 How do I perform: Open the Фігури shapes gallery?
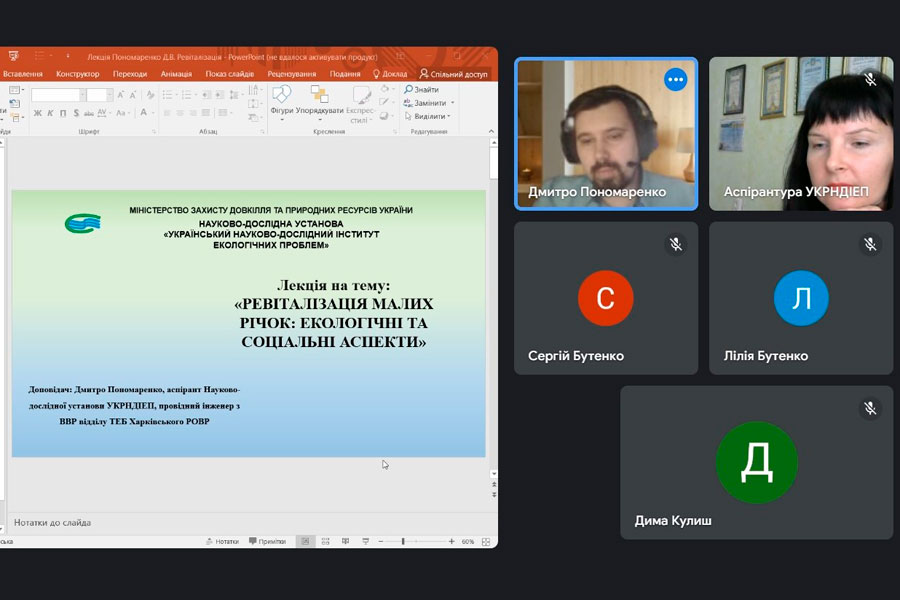click(x=281, y=97)
